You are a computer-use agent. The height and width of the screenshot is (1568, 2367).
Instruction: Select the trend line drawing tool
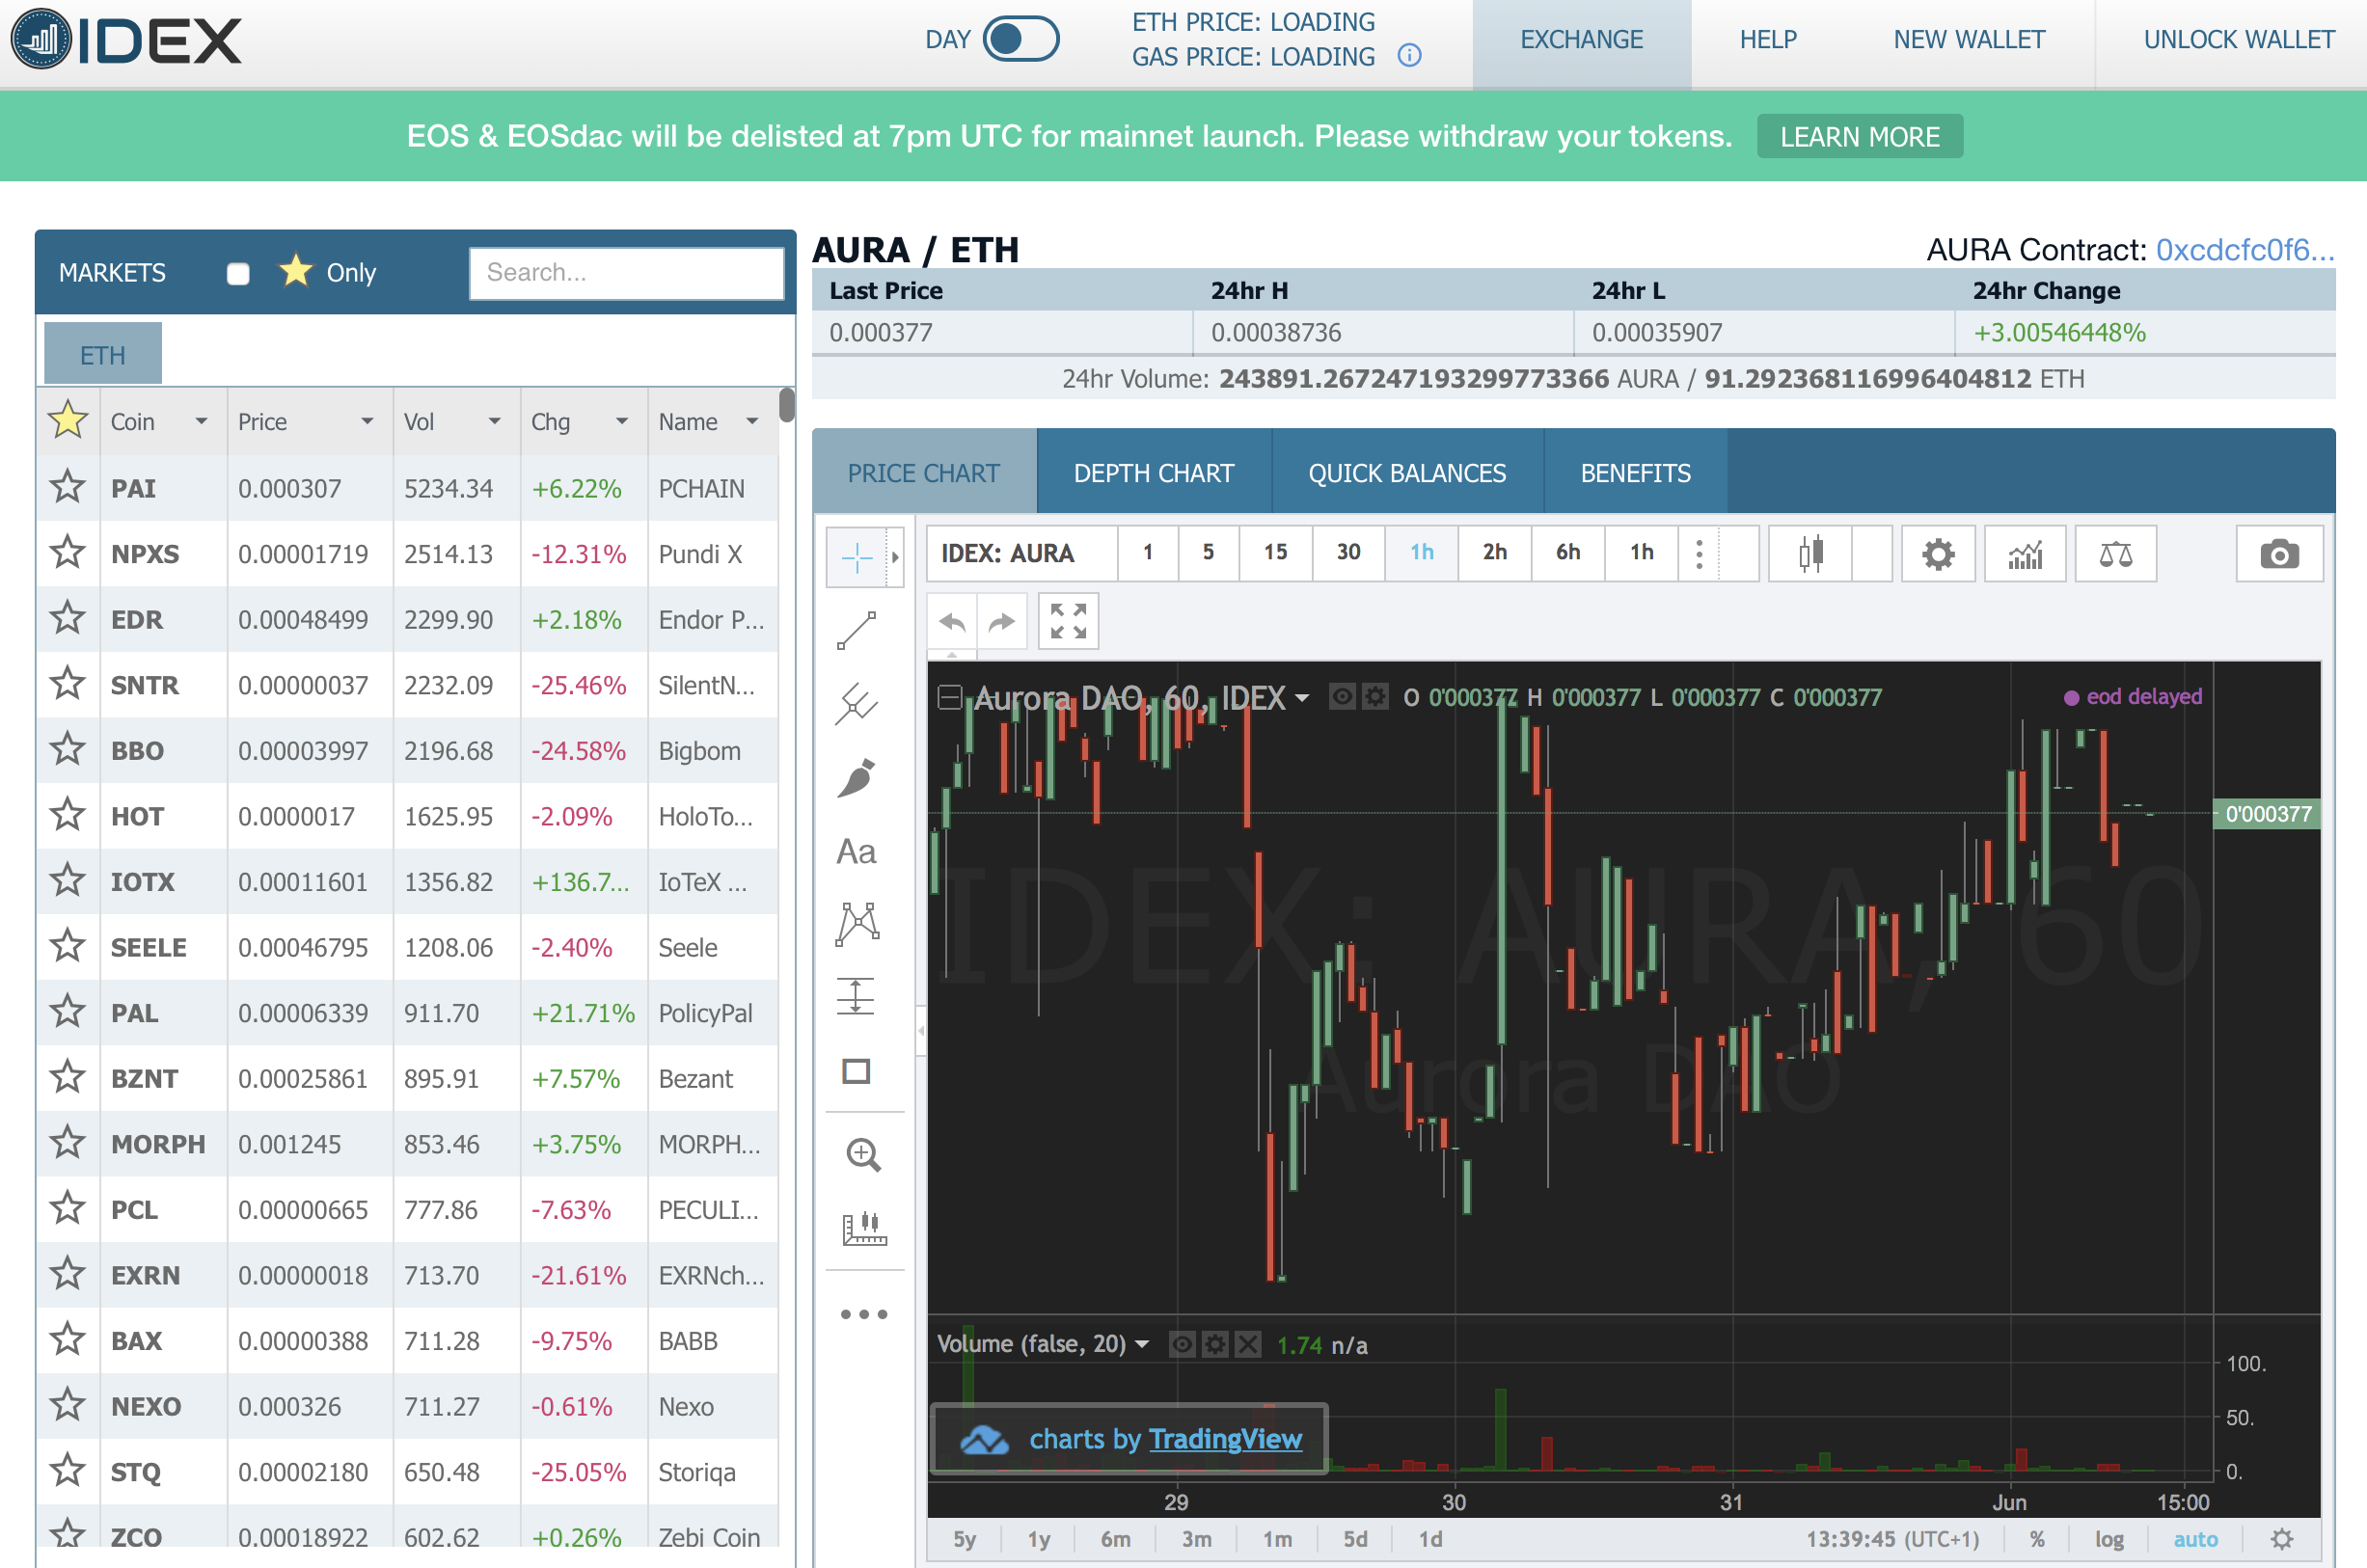click(x=857, y=631)
